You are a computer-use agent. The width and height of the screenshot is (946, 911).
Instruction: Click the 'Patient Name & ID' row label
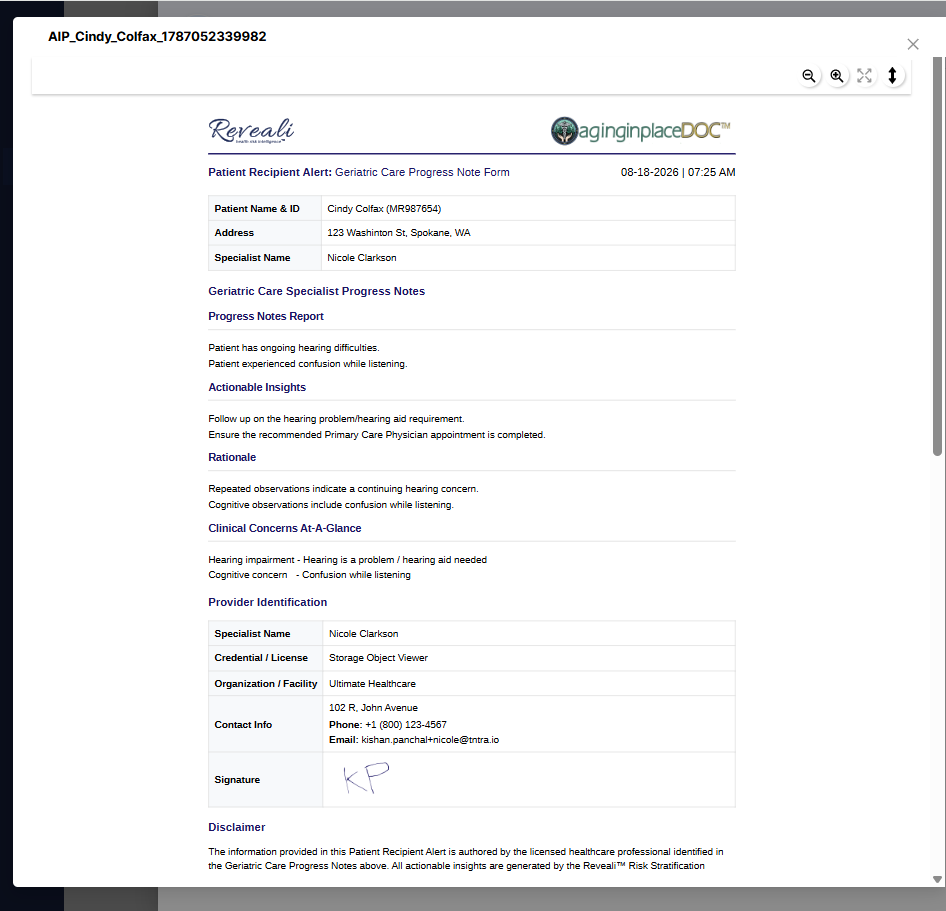coord(257,209)
